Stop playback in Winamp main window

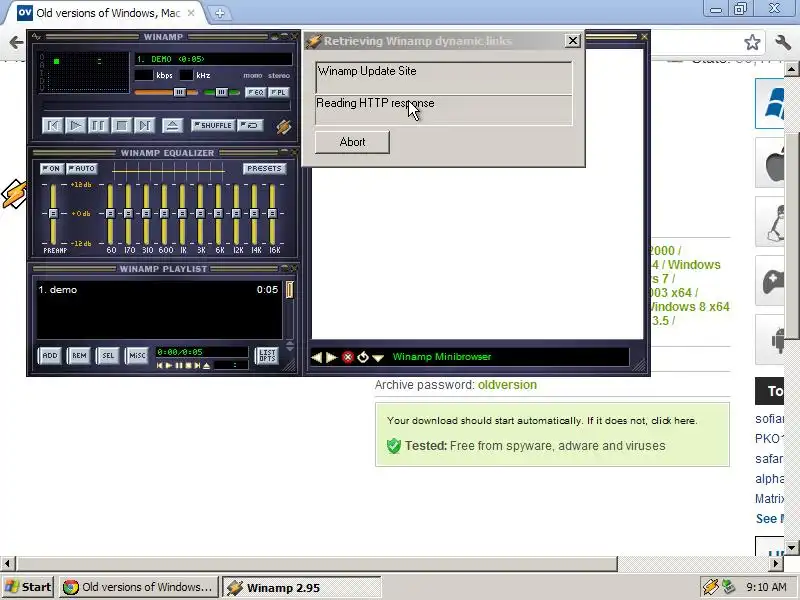pyautogui.click(x=121, y=126)
